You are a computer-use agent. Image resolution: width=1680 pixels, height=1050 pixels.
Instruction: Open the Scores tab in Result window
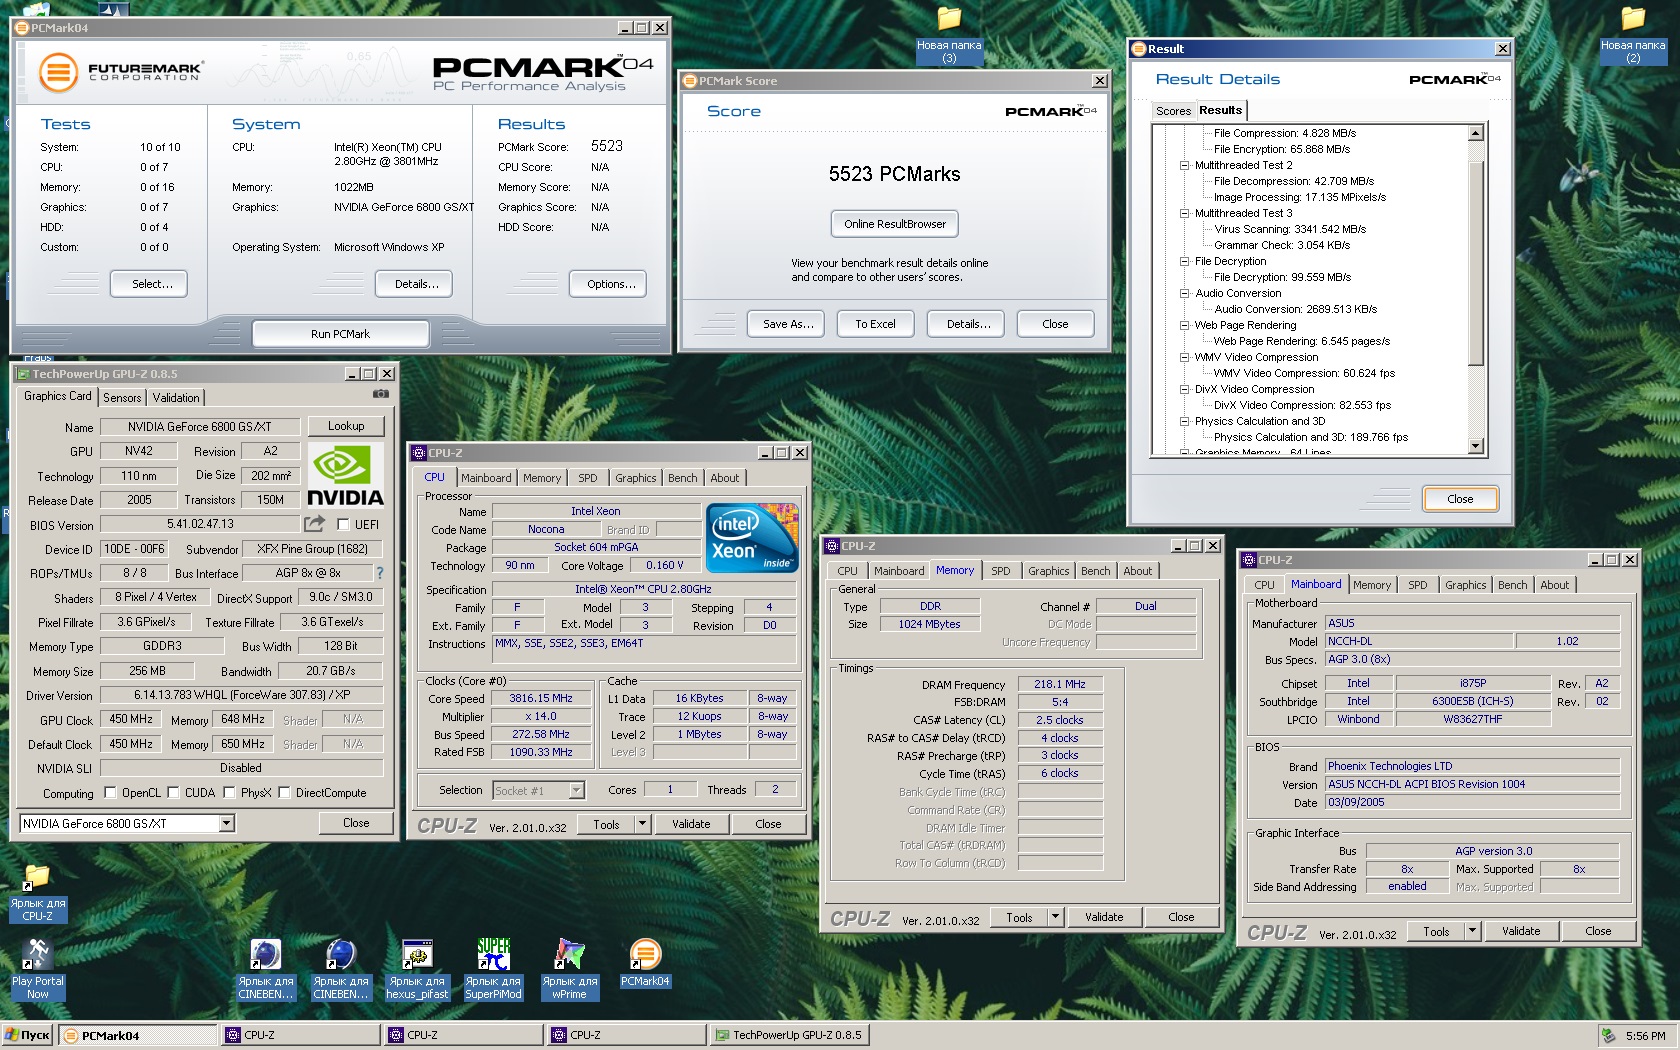click(x=1173, y=111)
